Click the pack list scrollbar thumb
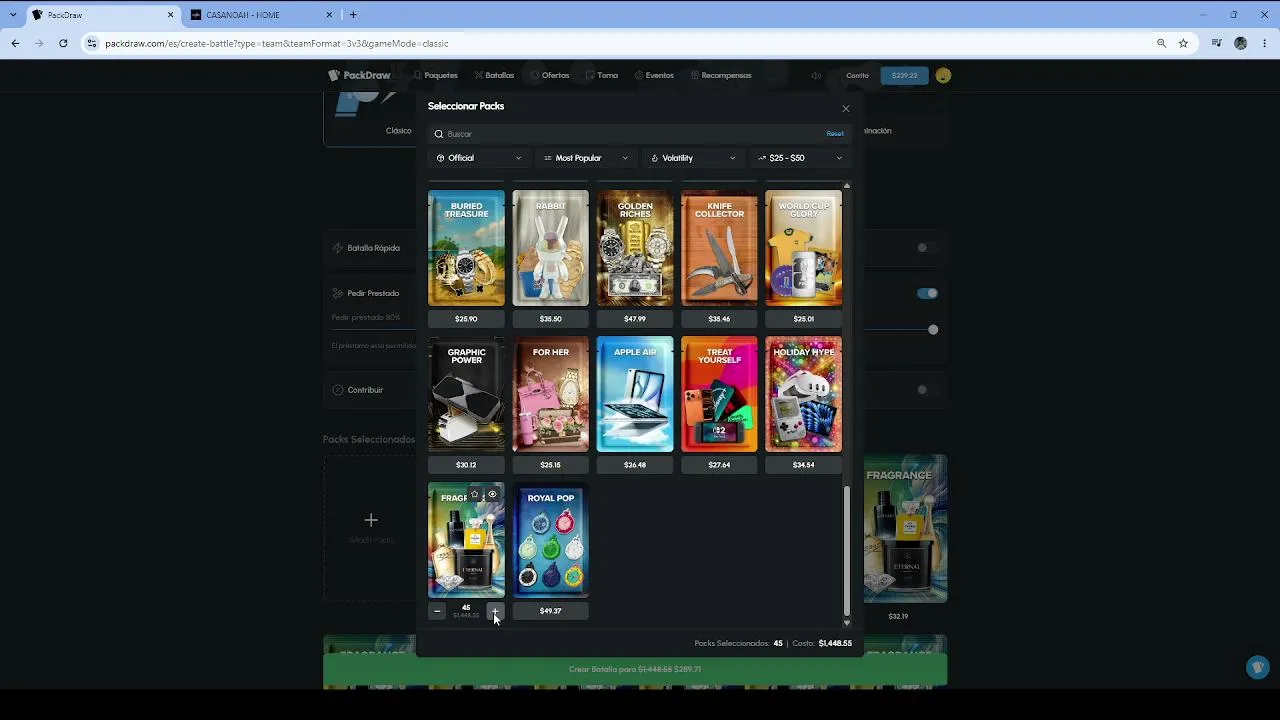This screenshot has width=1280, height=720. [x=847, y=551]
